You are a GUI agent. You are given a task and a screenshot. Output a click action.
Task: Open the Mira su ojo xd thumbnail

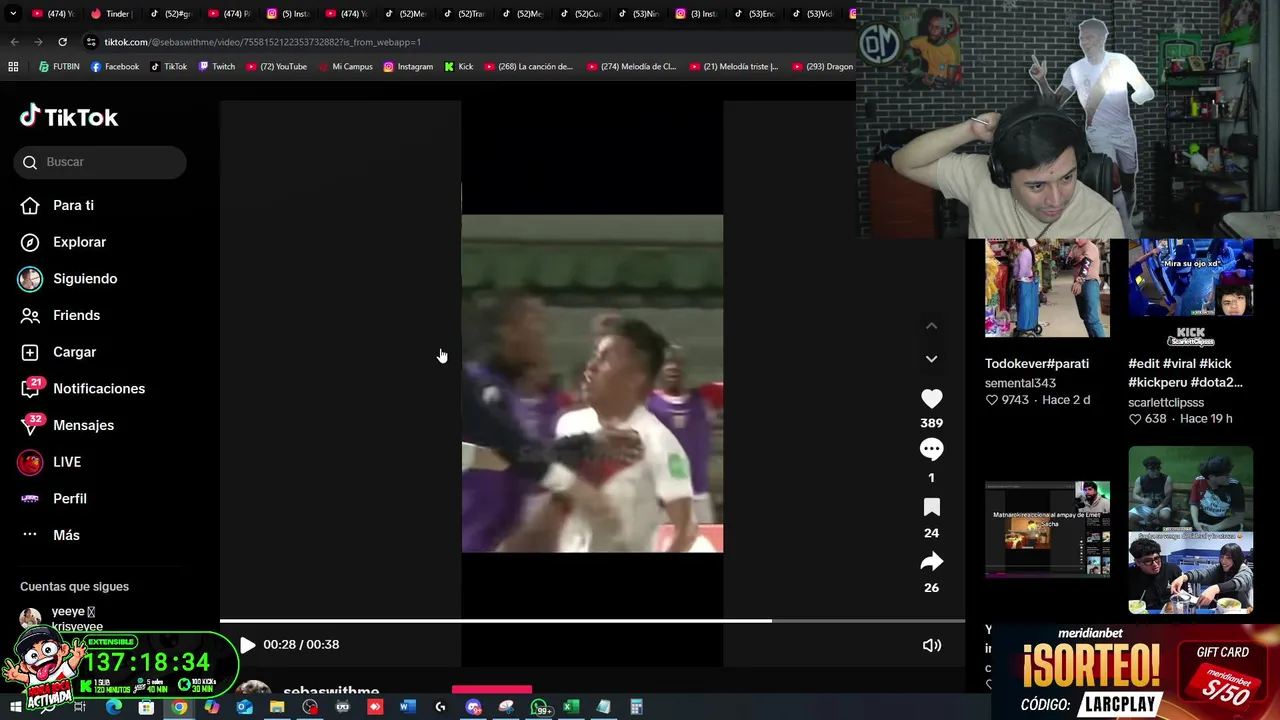click(x=1190, y=278)
